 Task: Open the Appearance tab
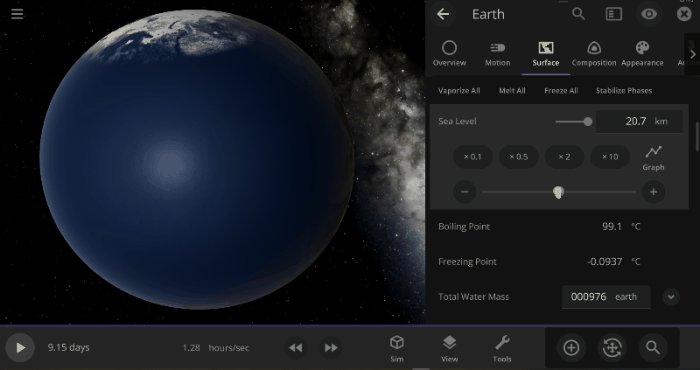[642, 54]
